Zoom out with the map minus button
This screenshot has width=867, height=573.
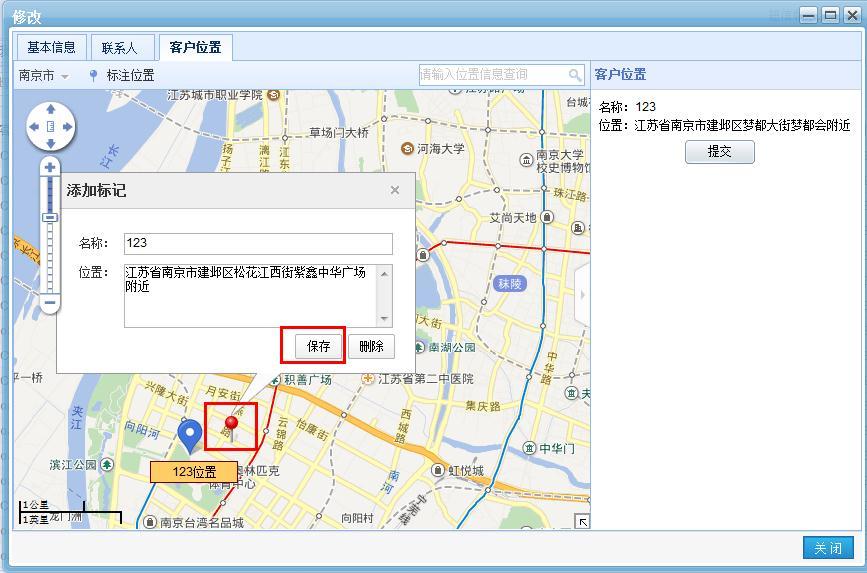[x=50, y=302]
